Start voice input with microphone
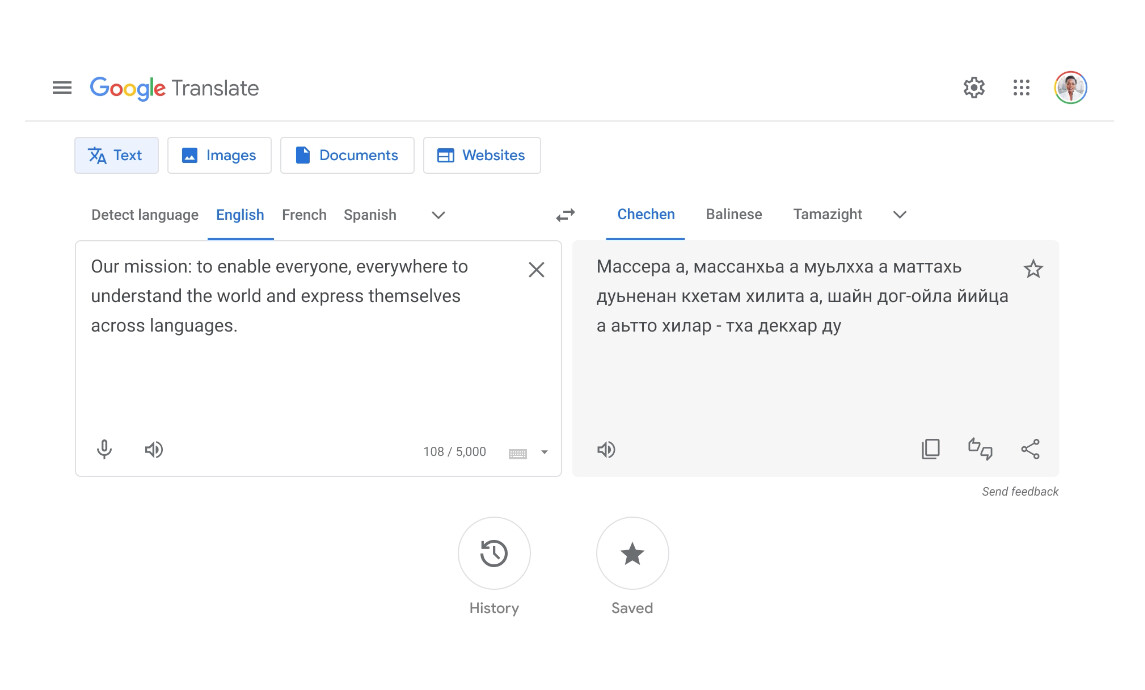Viewport: 1145px width, 690px height. [x=104, y=449]
